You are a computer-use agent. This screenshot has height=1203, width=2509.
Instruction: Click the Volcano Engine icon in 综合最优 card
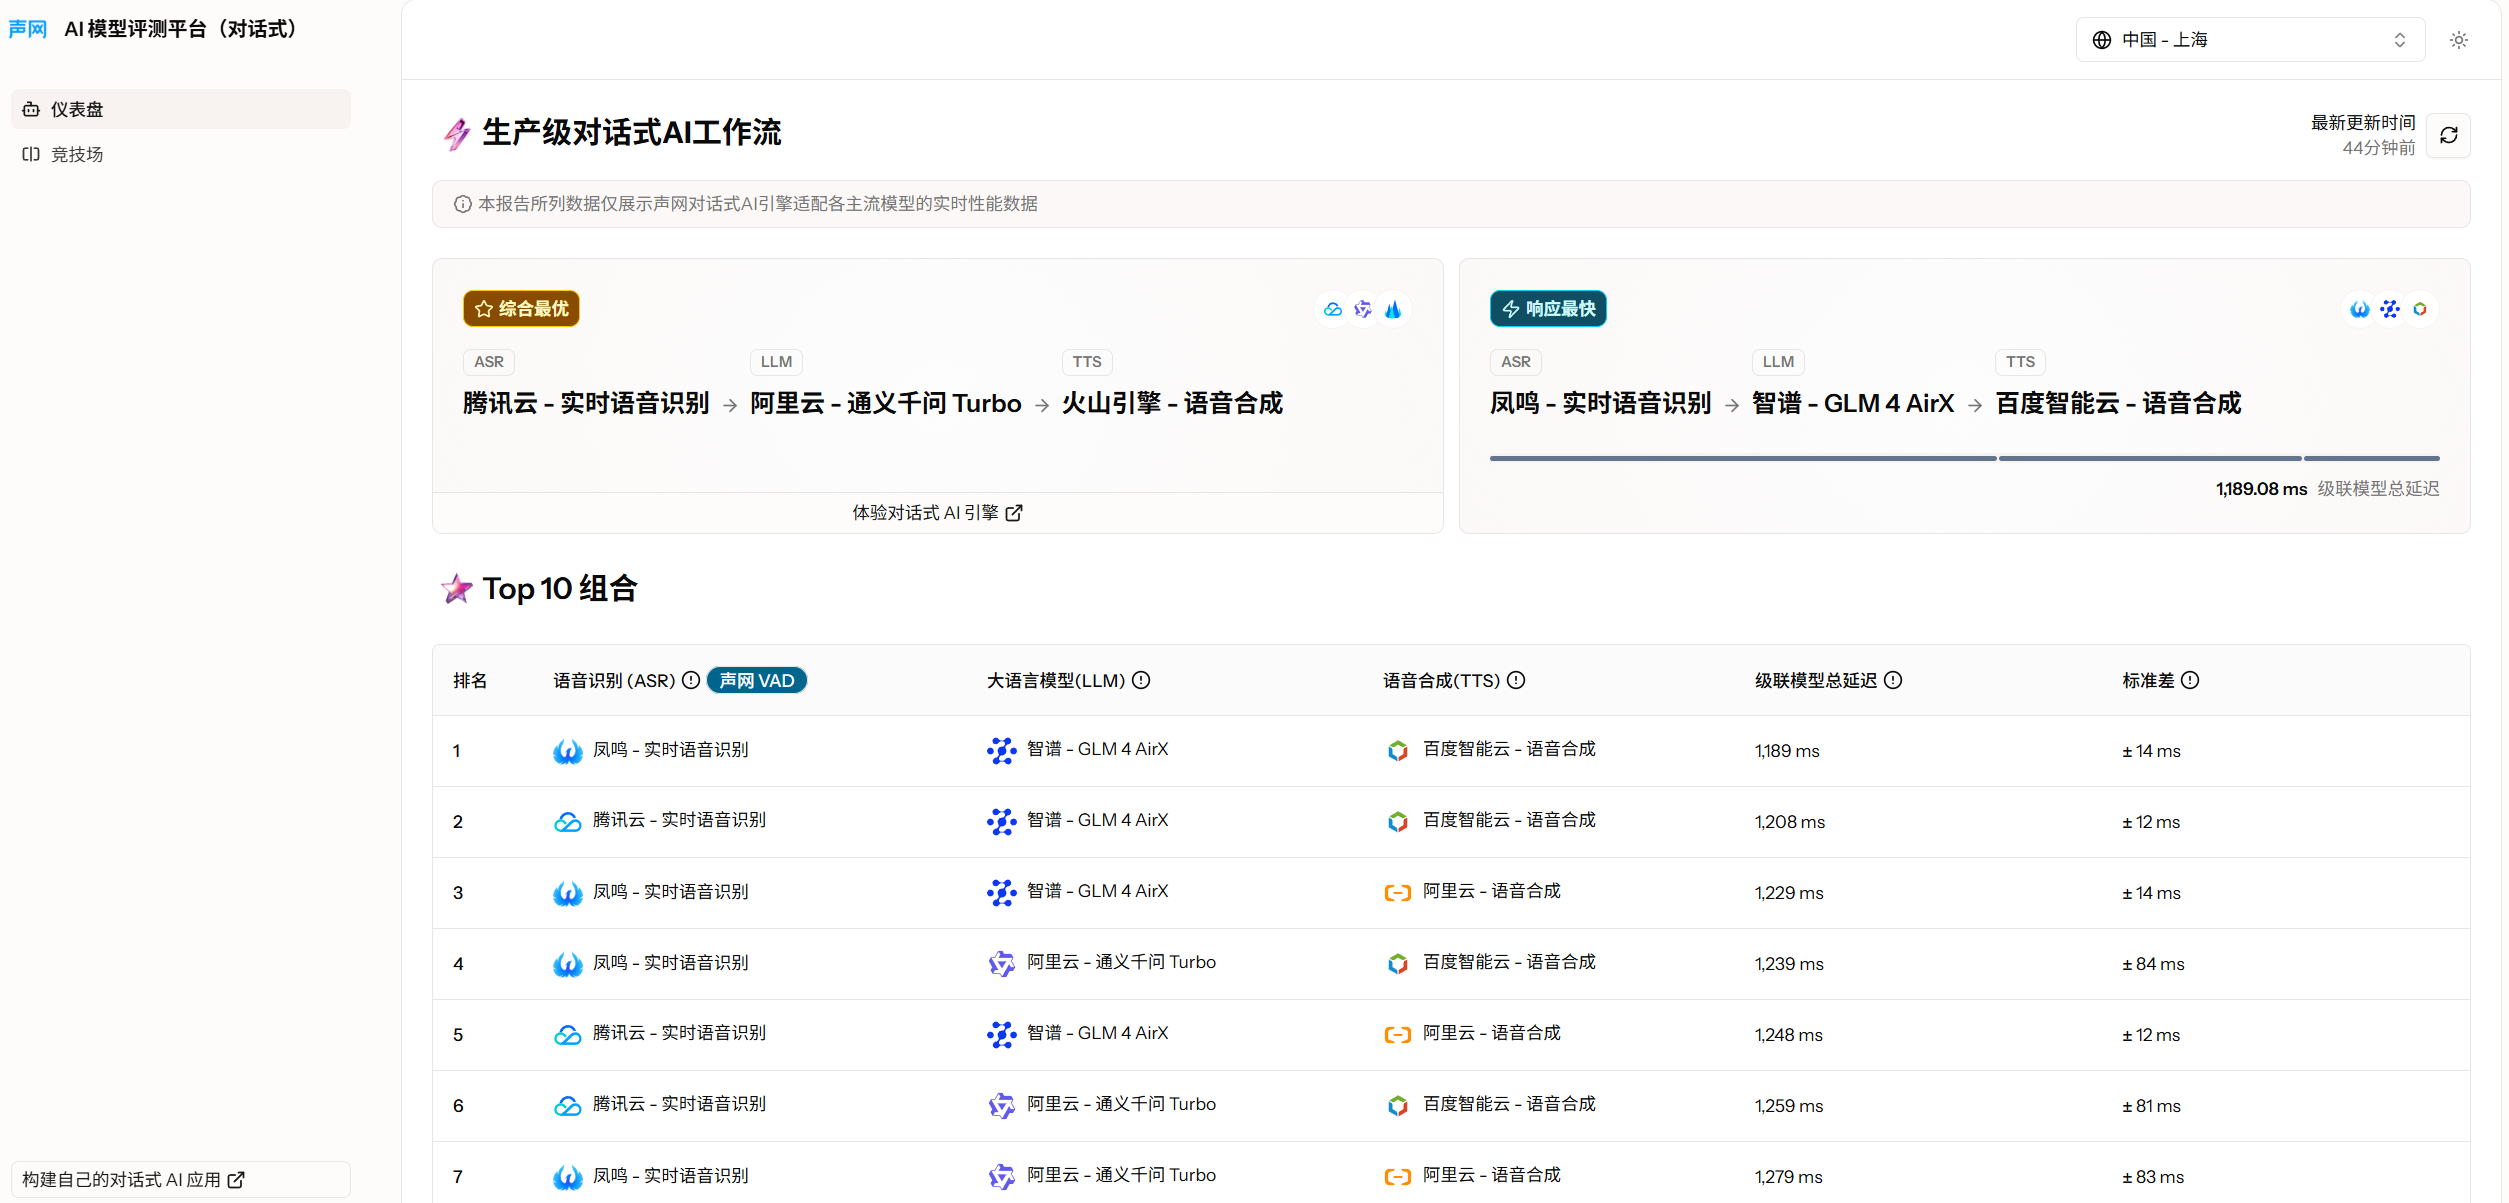pyautogui.click(x=1393, y=309)
